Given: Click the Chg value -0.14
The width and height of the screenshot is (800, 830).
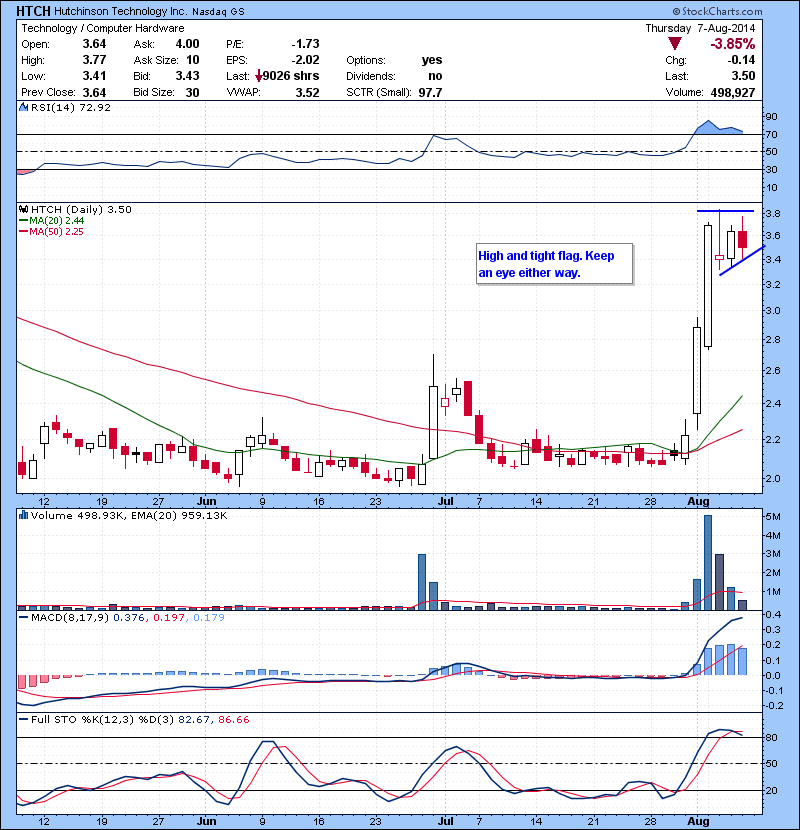Looking at the screenshot, I should click(x=741, y=60).
